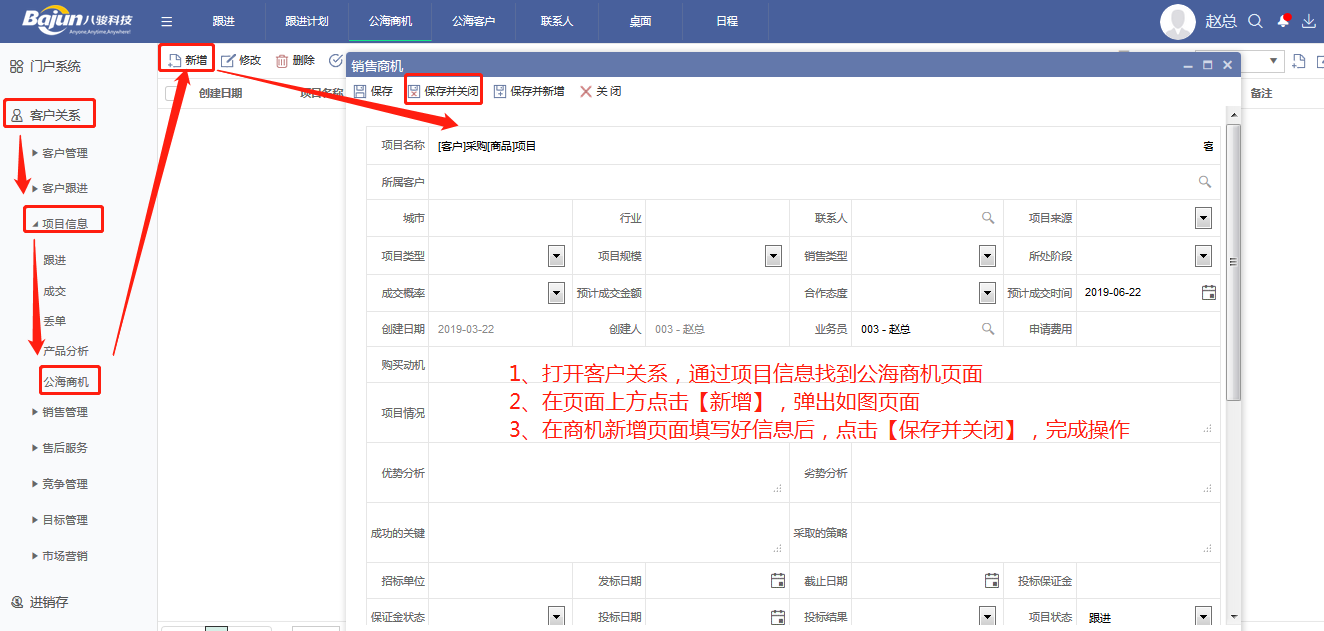This screenshot has height=631, width=1324.
Task: Click the calendar icon for 预计成交时间
Action: [1208, 293]
